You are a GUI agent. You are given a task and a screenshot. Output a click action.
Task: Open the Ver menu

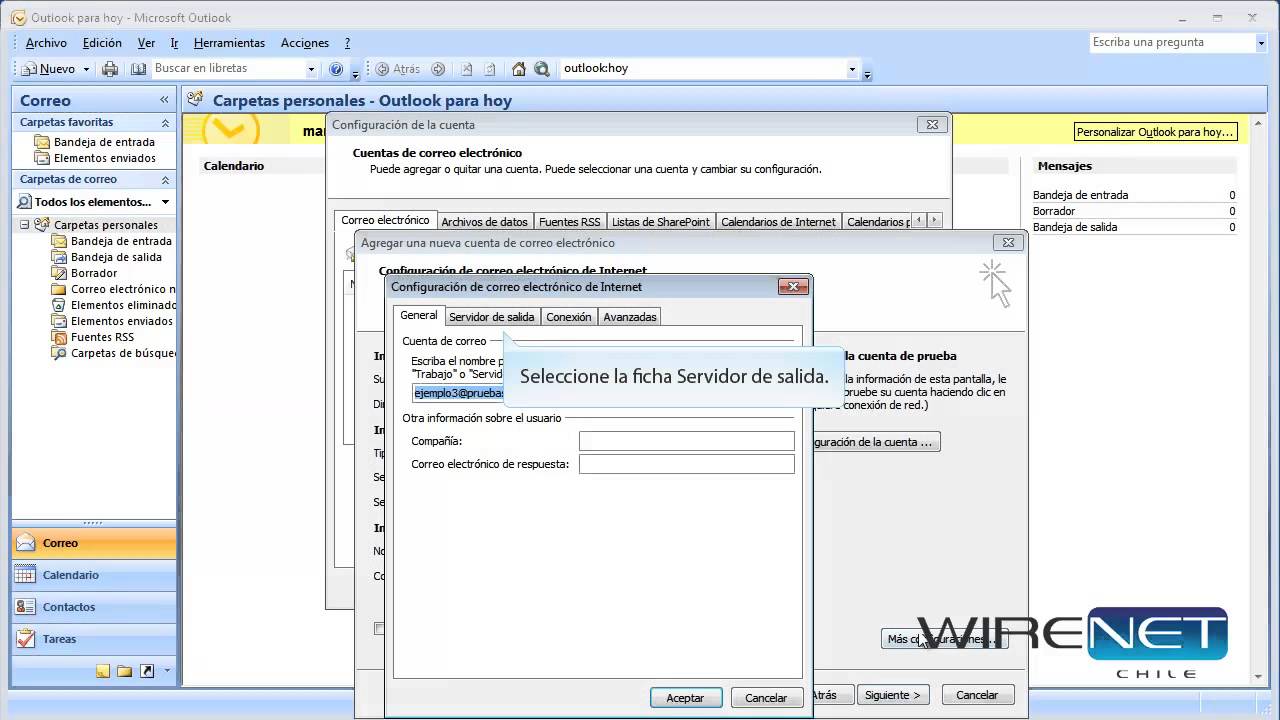click(x=146, y=43)
